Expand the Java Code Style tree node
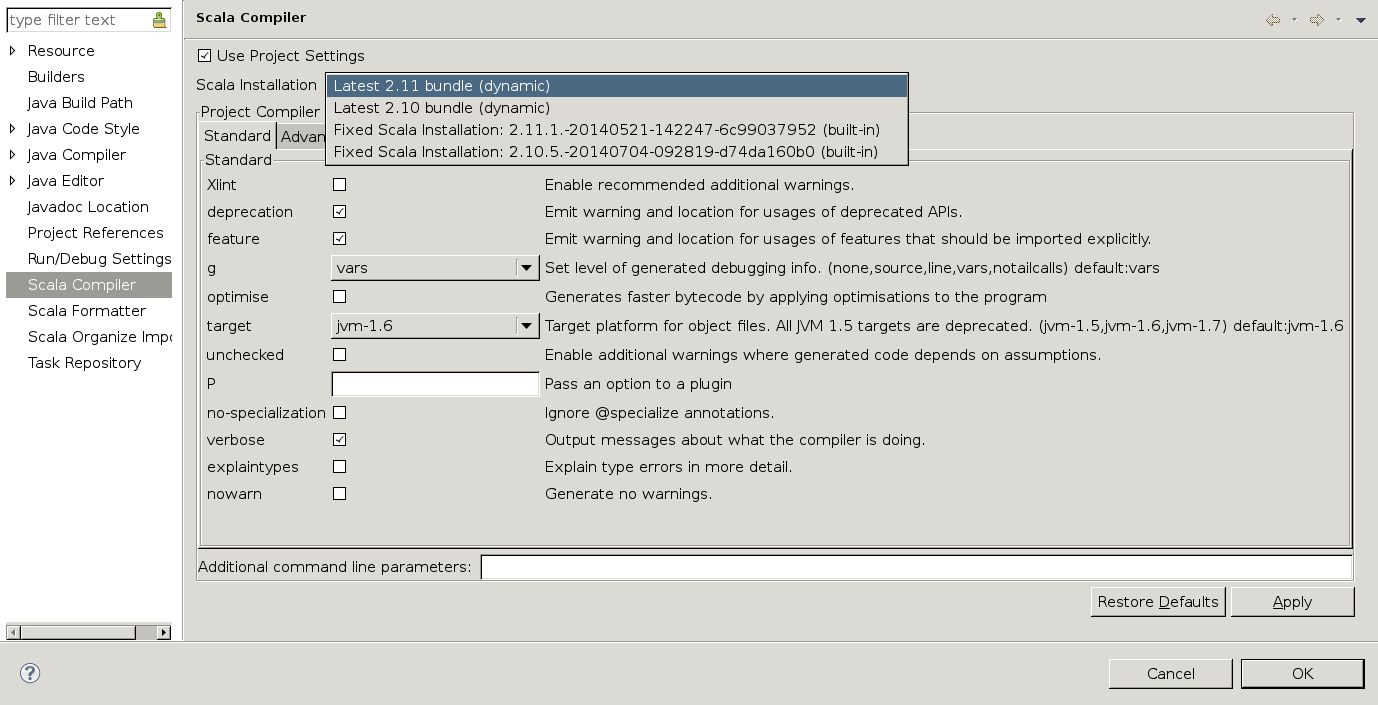1378x705 pixels. tap(12, 129)
